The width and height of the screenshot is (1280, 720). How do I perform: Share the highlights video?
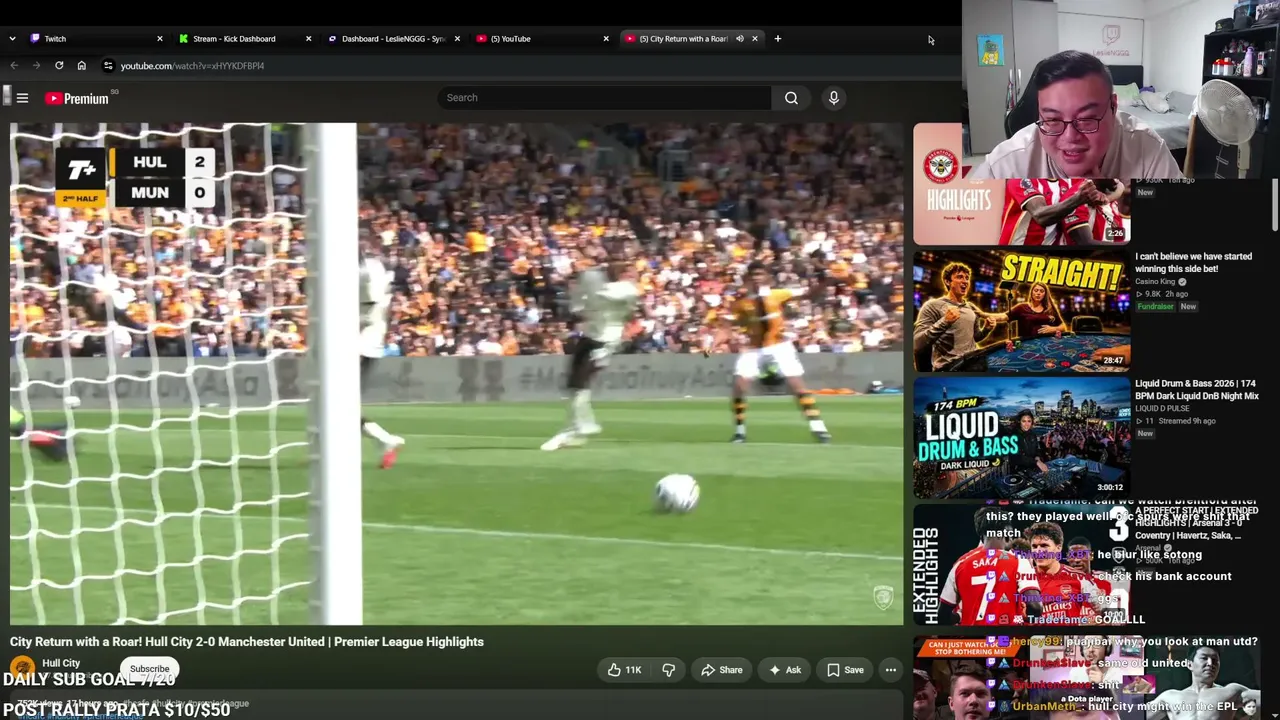coord(721,670)
